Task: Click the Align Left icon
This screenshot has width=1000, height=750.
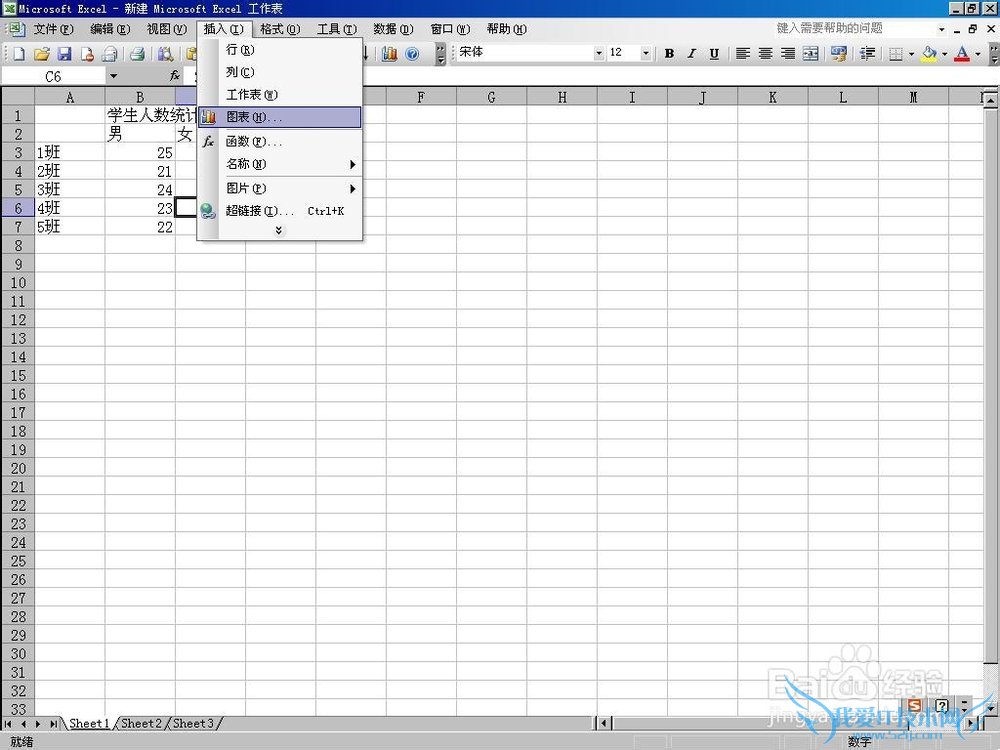Action: click(743, 54)
